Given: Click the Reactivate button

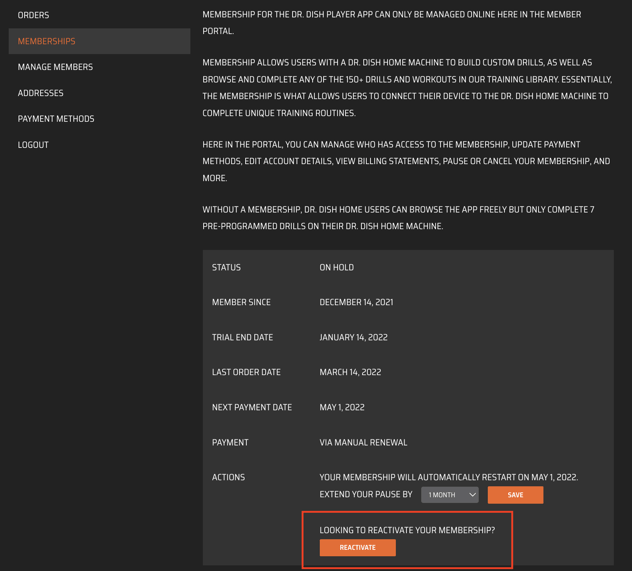Looking at the screenshot, I should click(358, 548).
